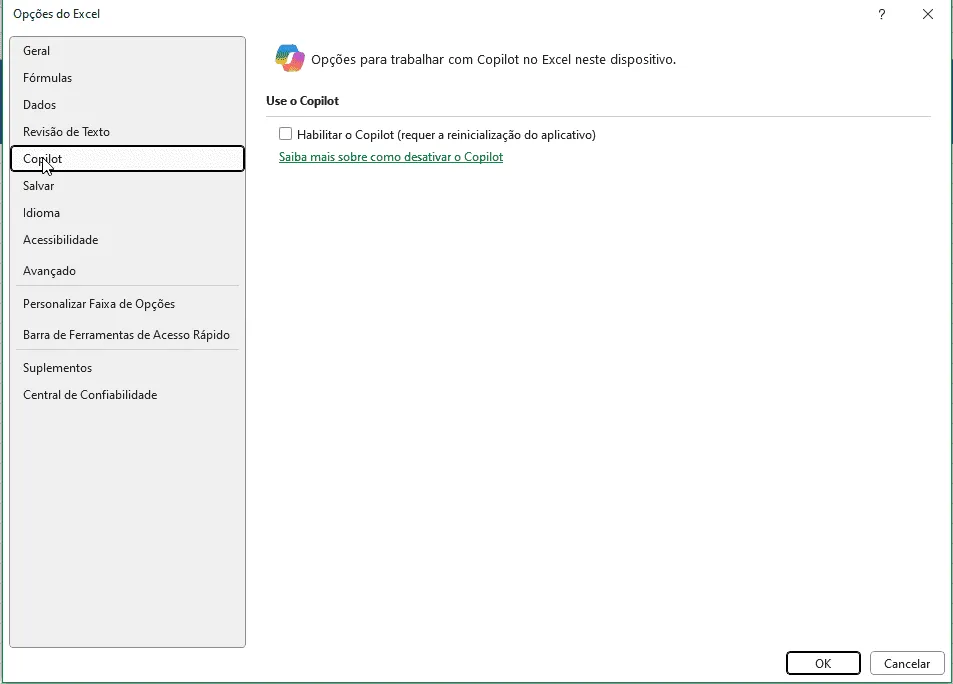This screenshot has height=684, width=953.
Task: Dismiss the dialog with Cancelar
Action: point(907,663)
